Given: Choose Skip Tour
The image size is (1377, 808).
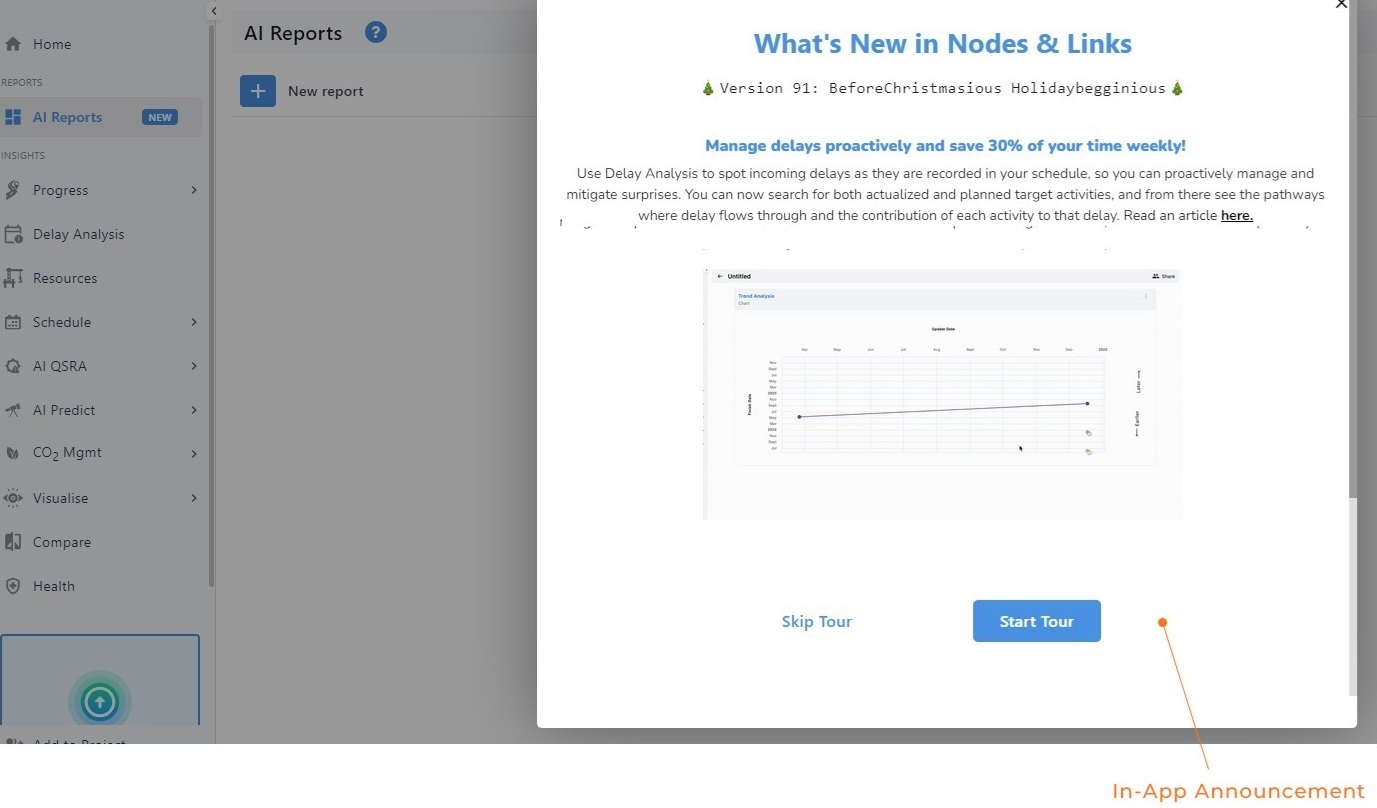Looking at the screenshot, I should point(816,621).
